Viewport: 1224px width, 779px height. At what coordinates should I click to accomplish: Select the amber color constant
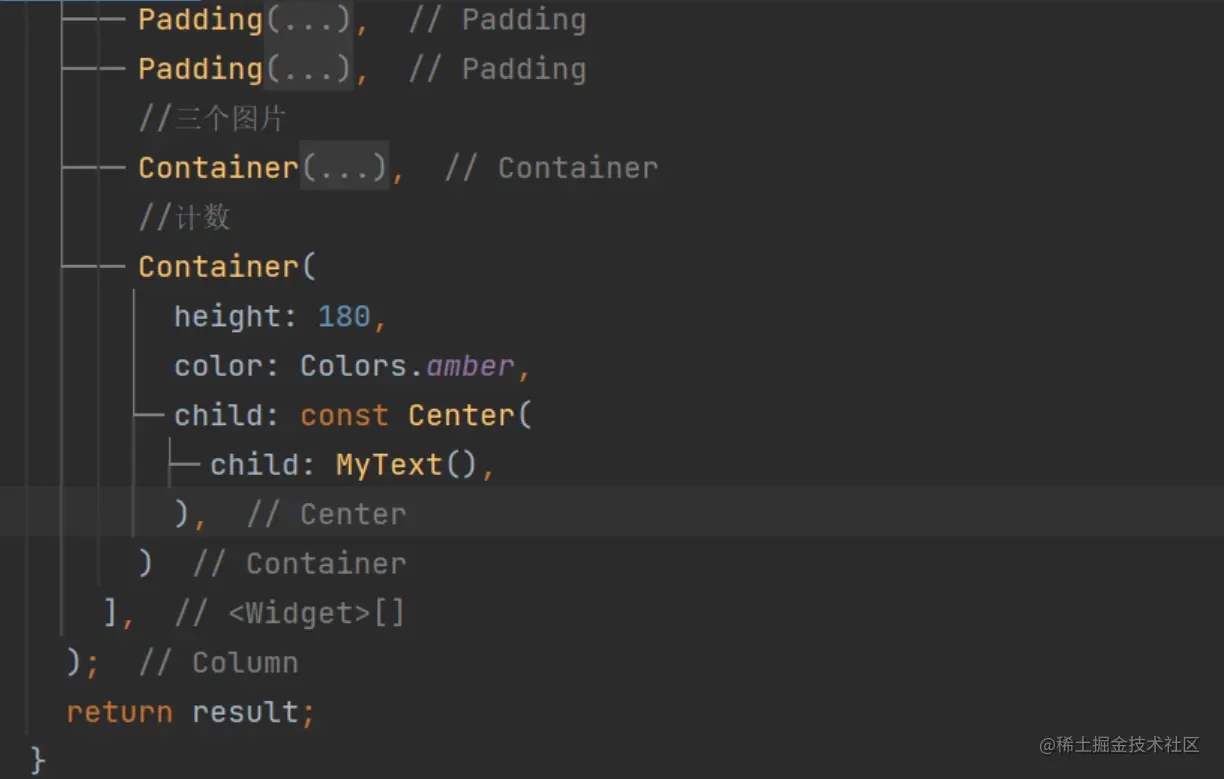[x=470, y=365]
